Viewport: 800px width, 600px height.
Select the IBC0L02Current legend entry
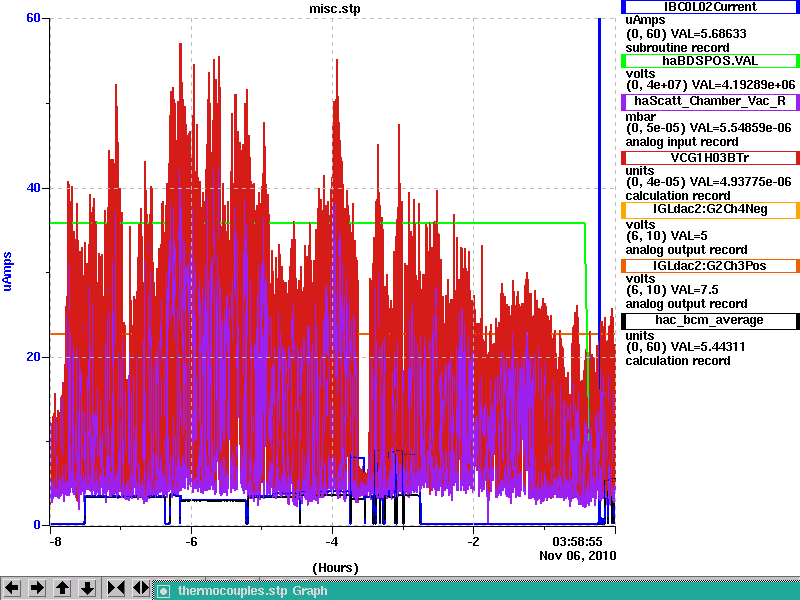[710, 7]
